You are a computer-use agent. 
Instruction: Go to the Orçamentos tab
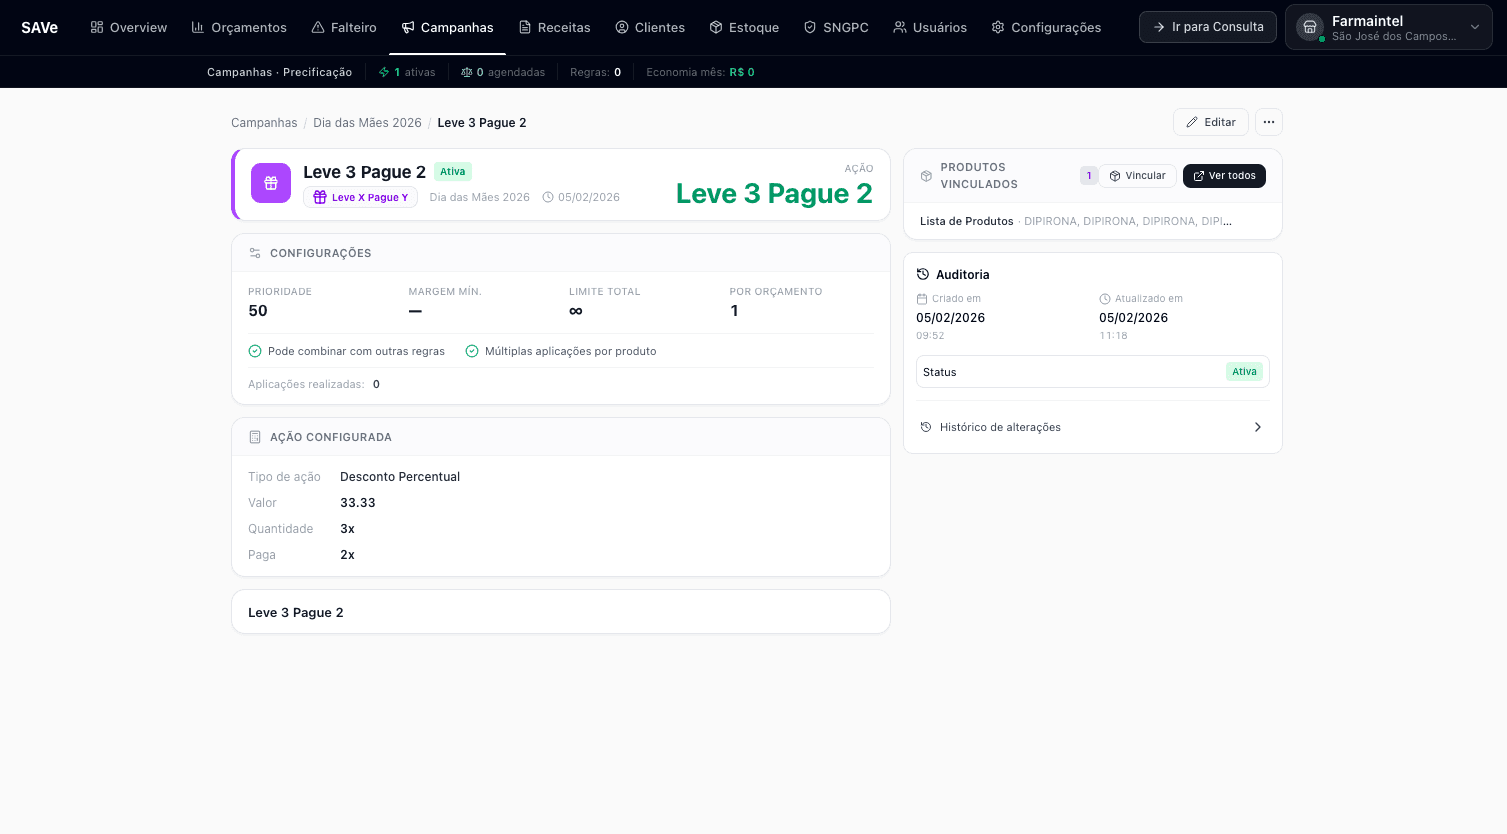point(239,28)
